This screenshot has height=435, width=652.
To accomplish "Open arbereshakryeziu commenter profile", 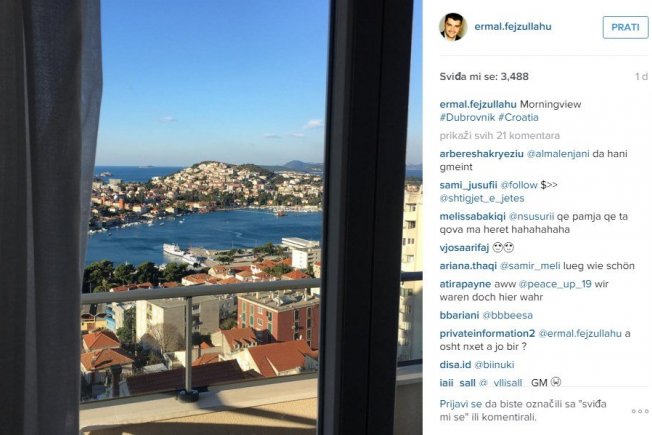I will point(482,154).
